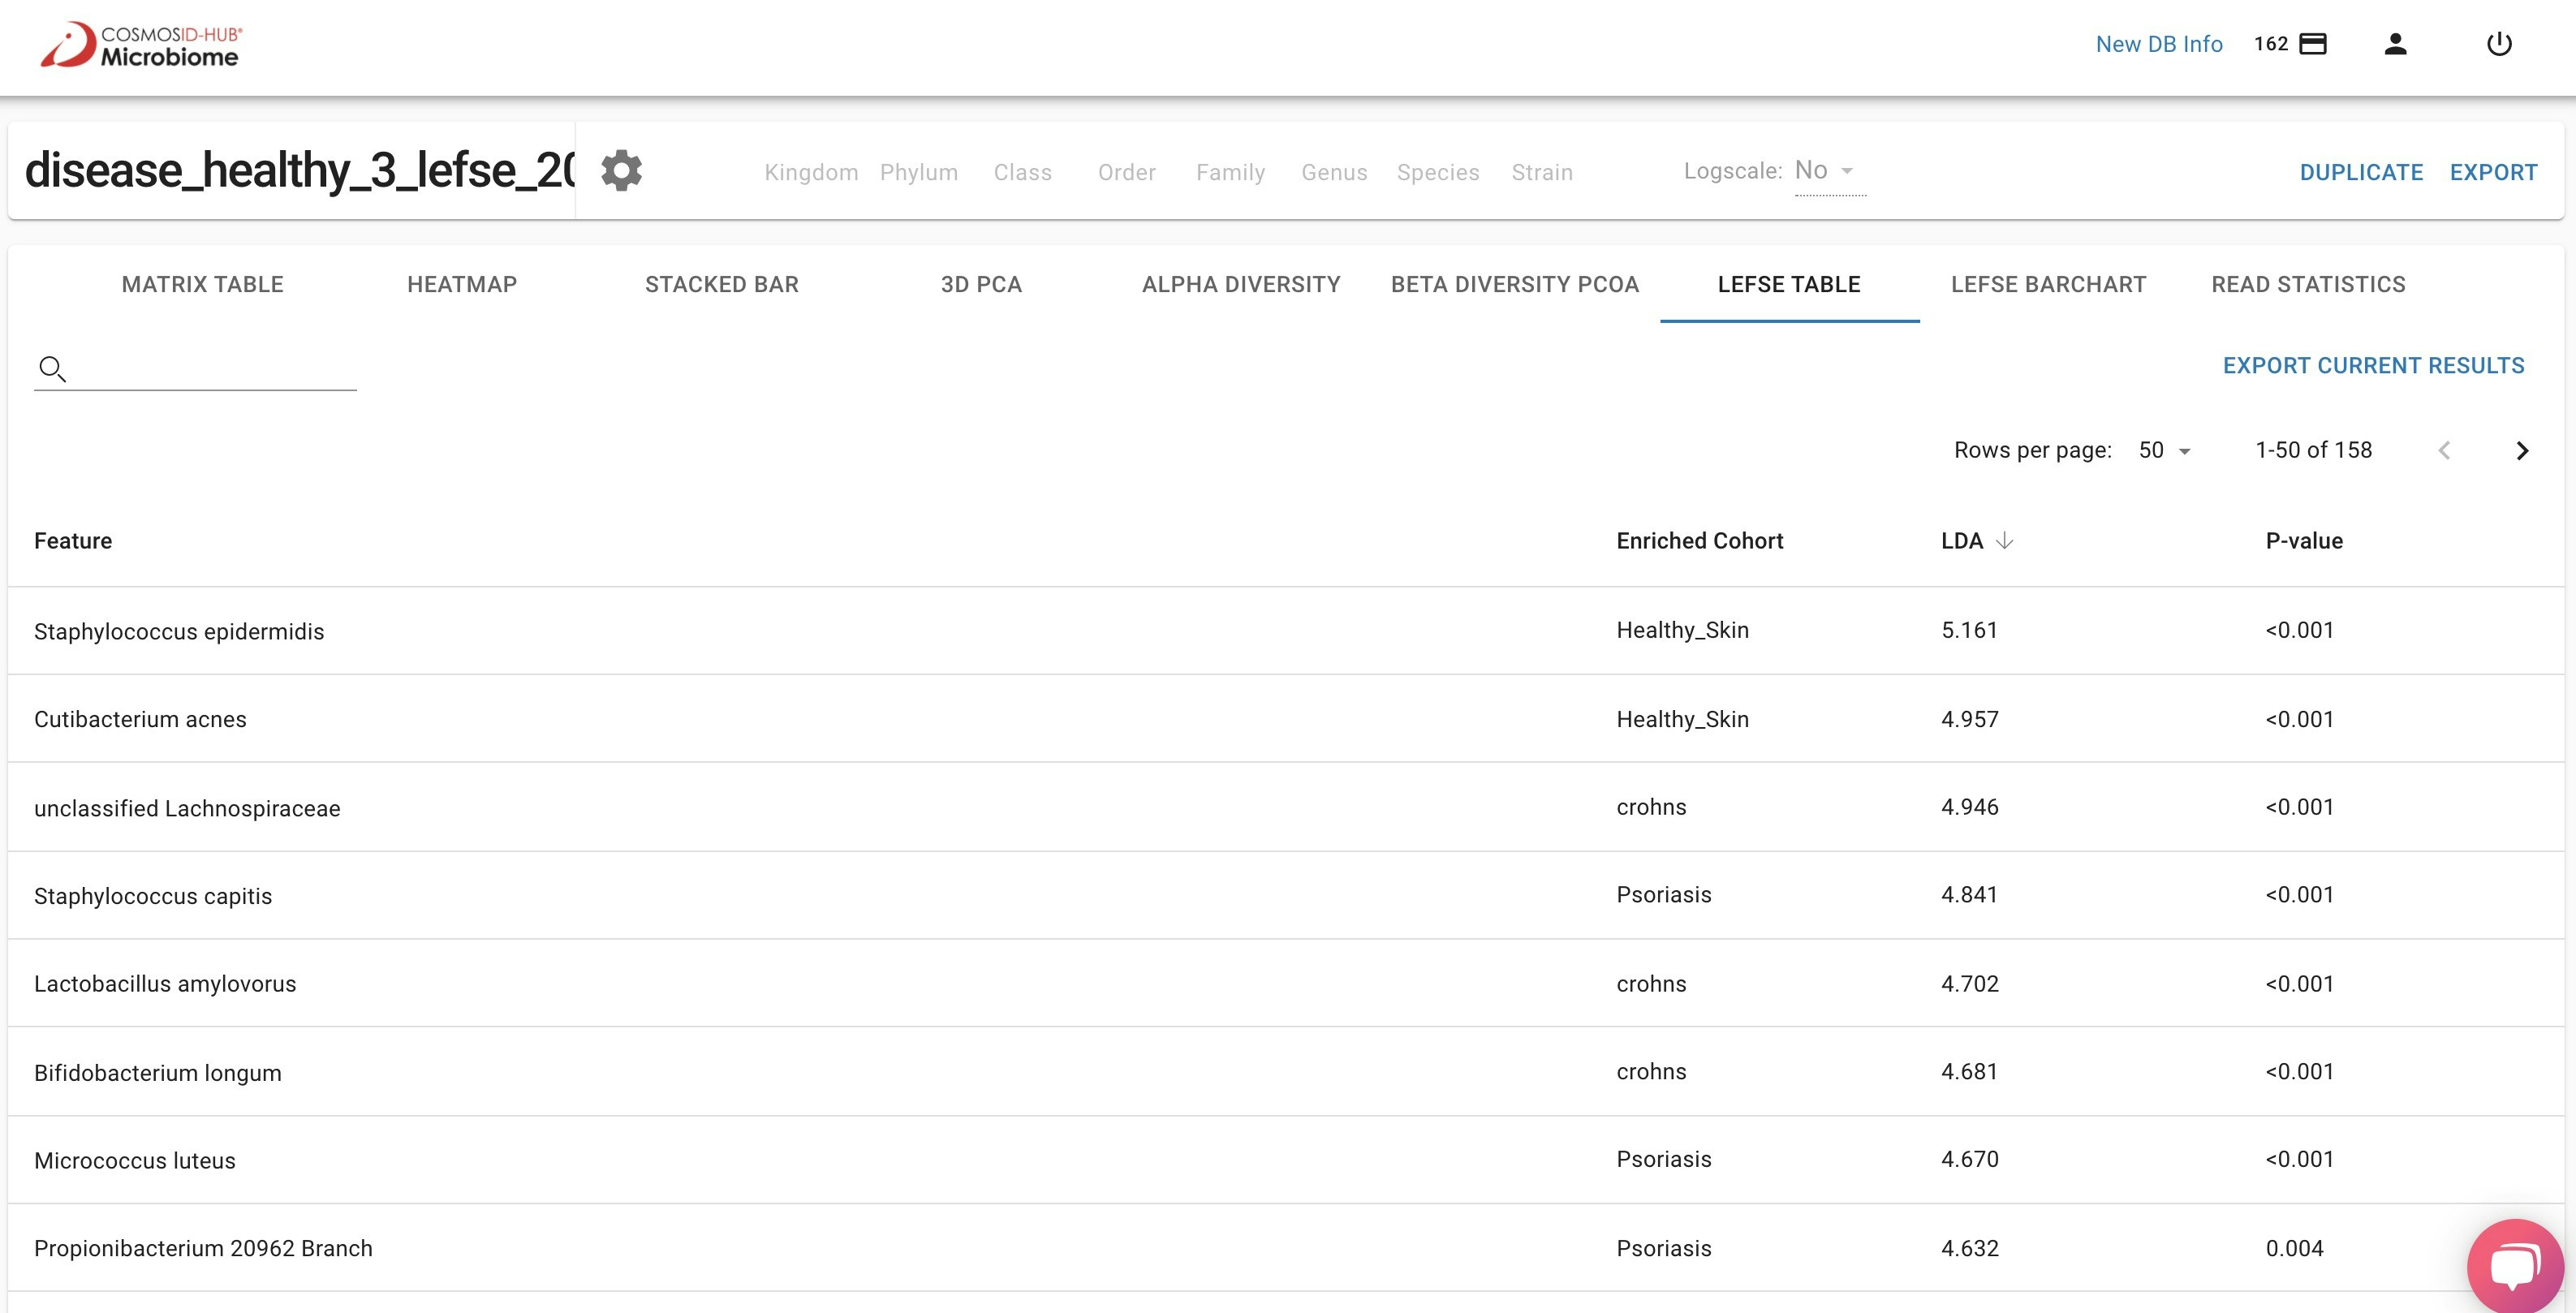Go to the next results page arrow
The width and height of the screenshot is (2576, 1313).
coord(2521,451)
